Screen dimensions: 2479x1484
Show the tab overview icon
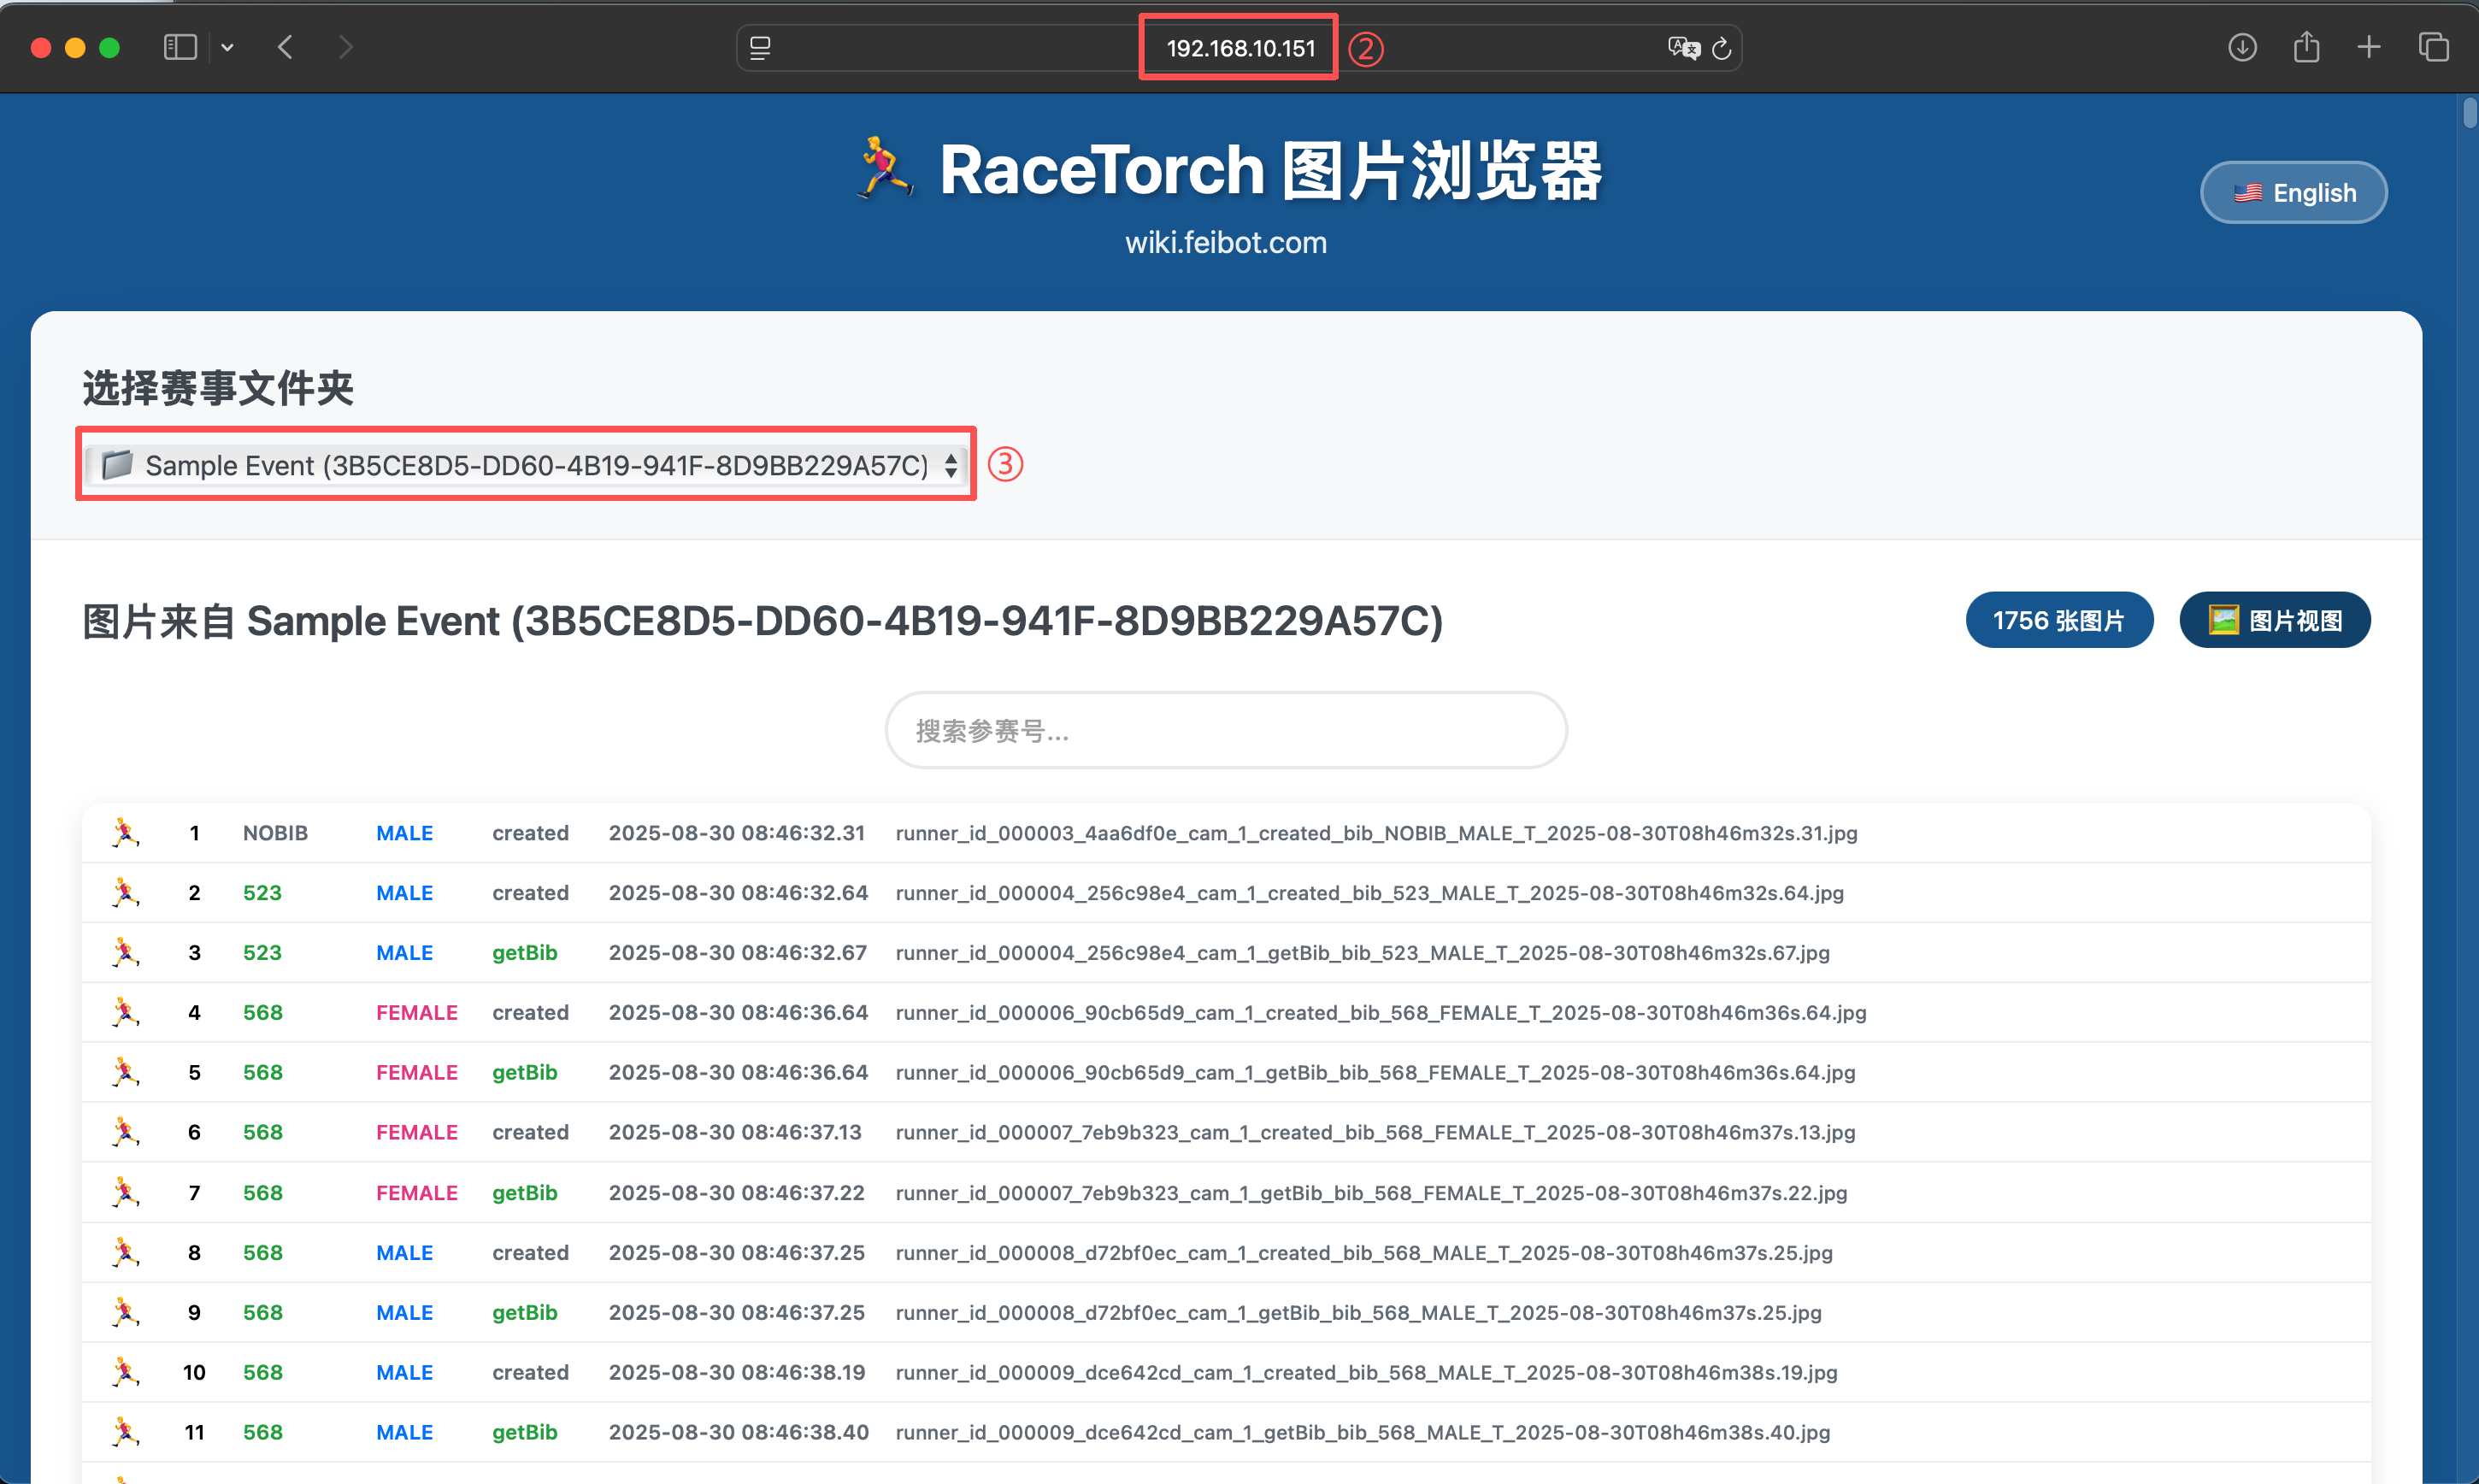coord(2434,47)
